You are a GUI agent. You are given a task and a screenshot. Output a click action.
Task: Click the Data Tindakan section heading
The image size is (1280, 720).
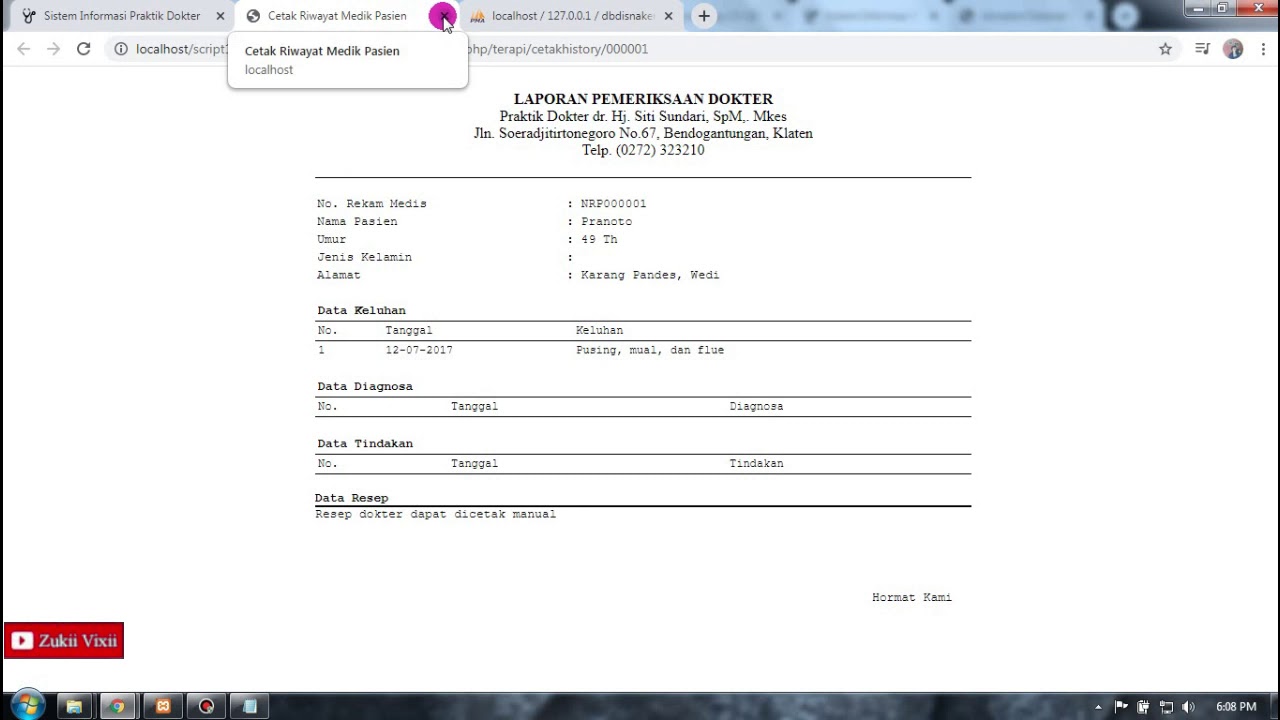point(365,444)
